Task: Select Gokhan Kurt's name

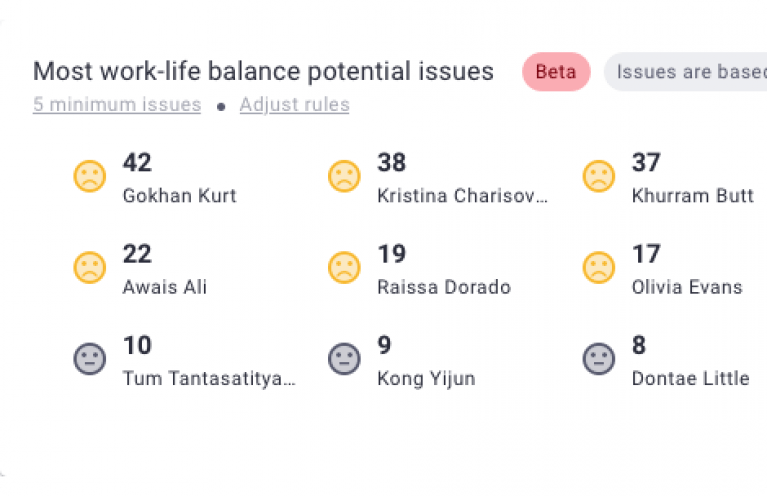Action: [179, 196]
